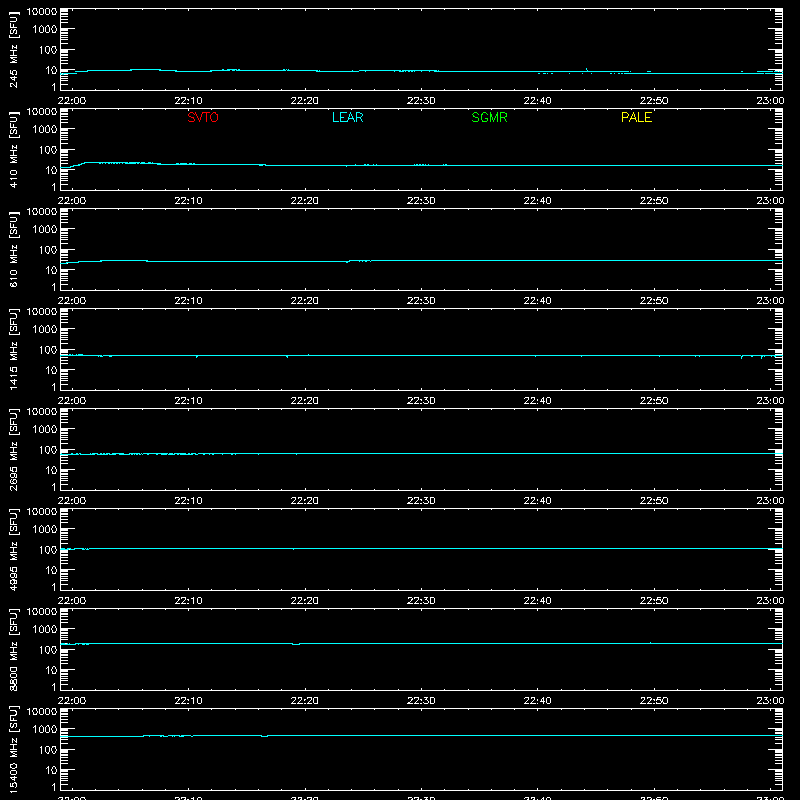Click 22:10 label under the 1415 MHz panel

188,401
